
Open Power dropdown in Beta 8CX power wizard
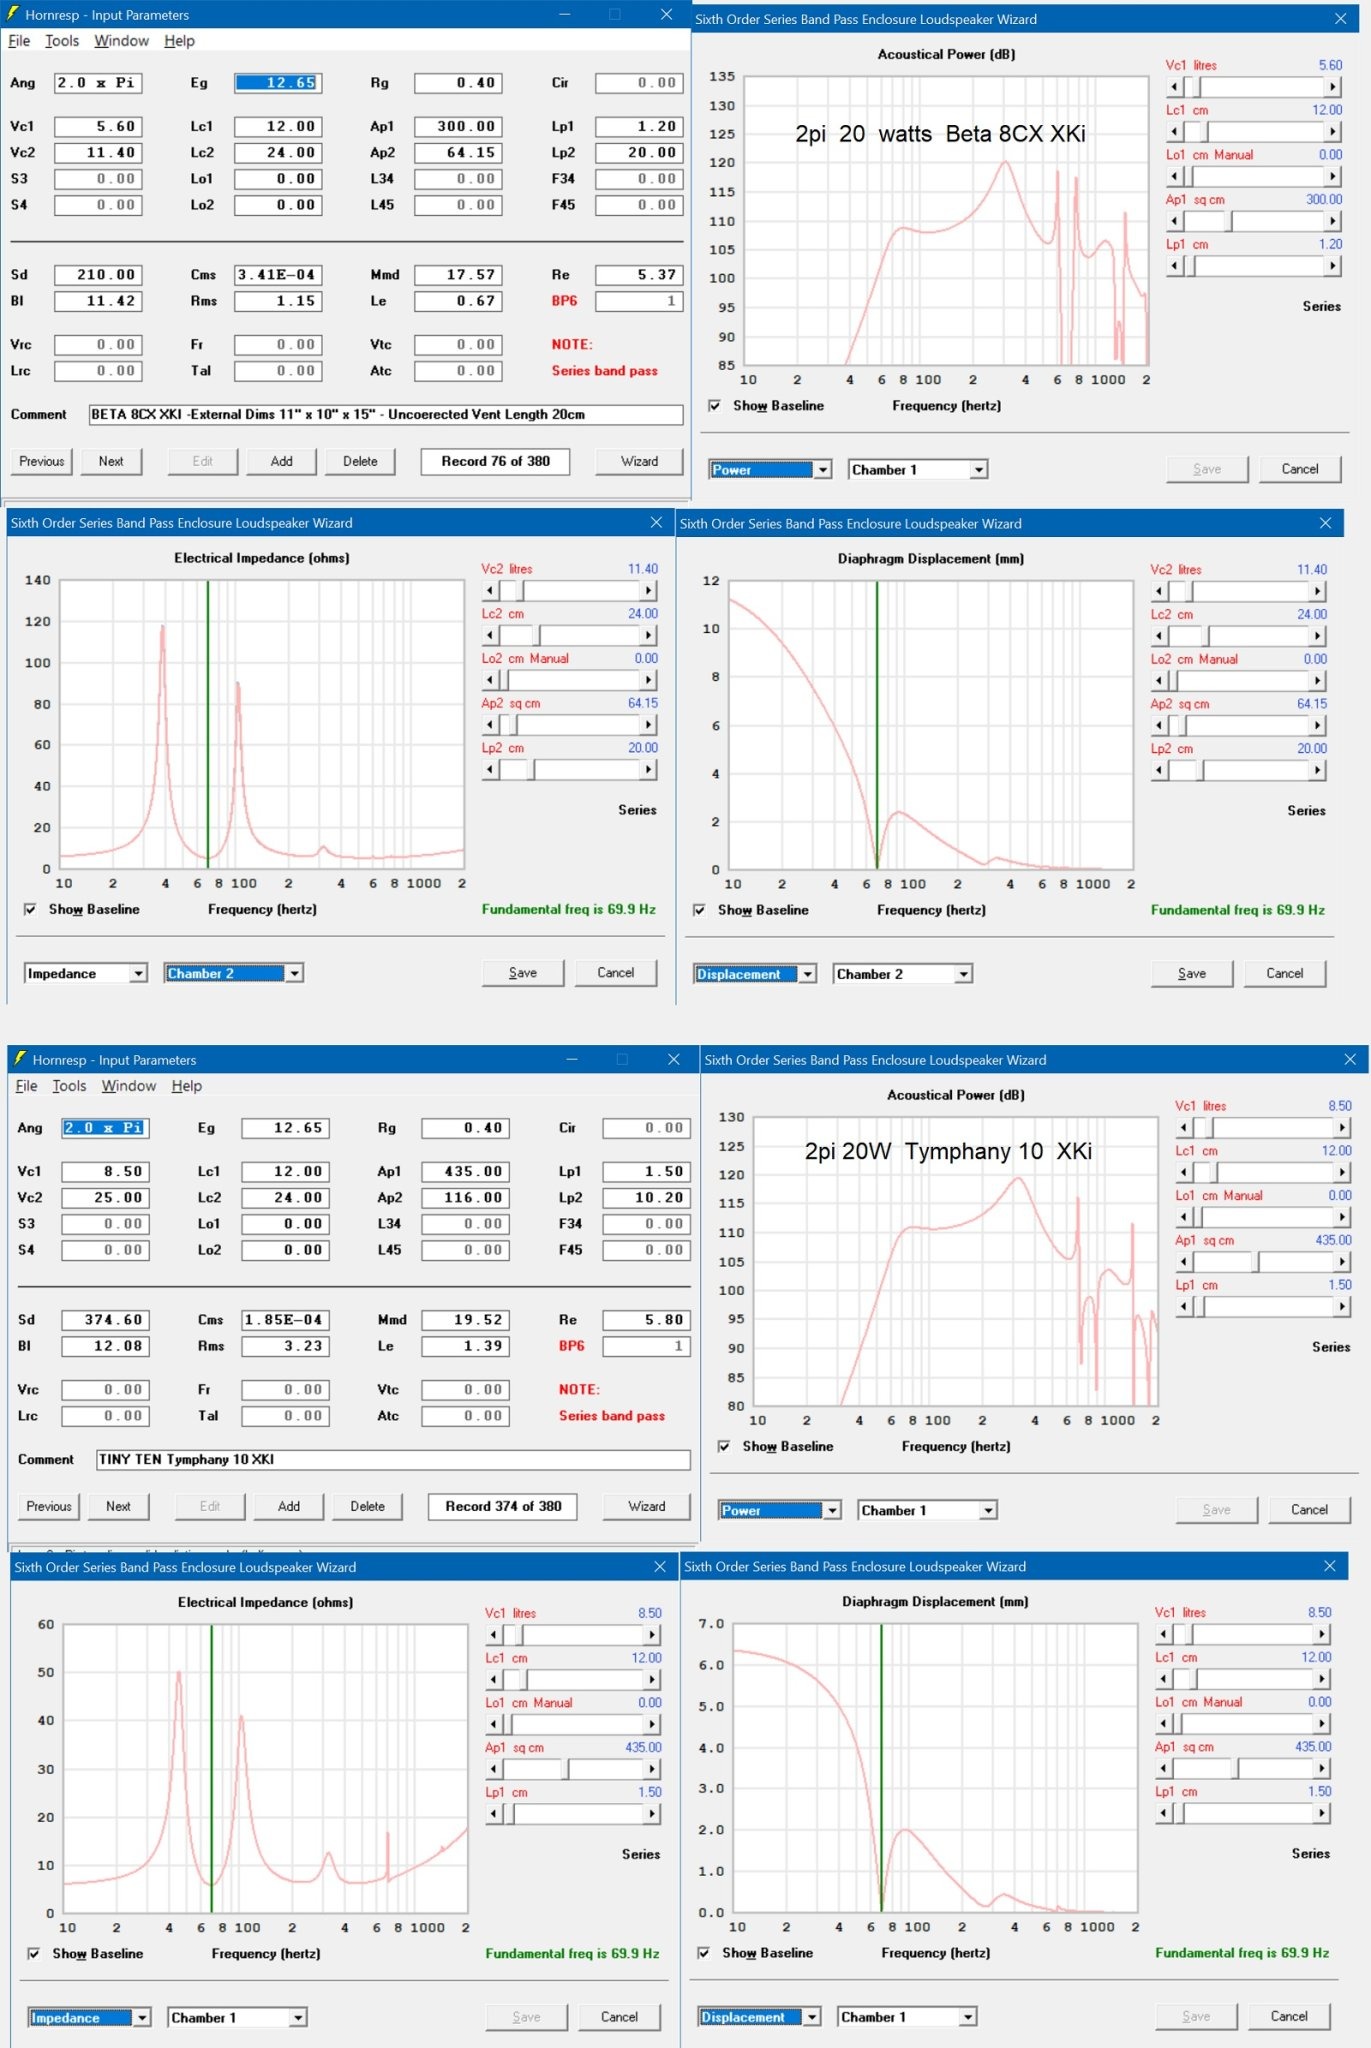(824, 469)
